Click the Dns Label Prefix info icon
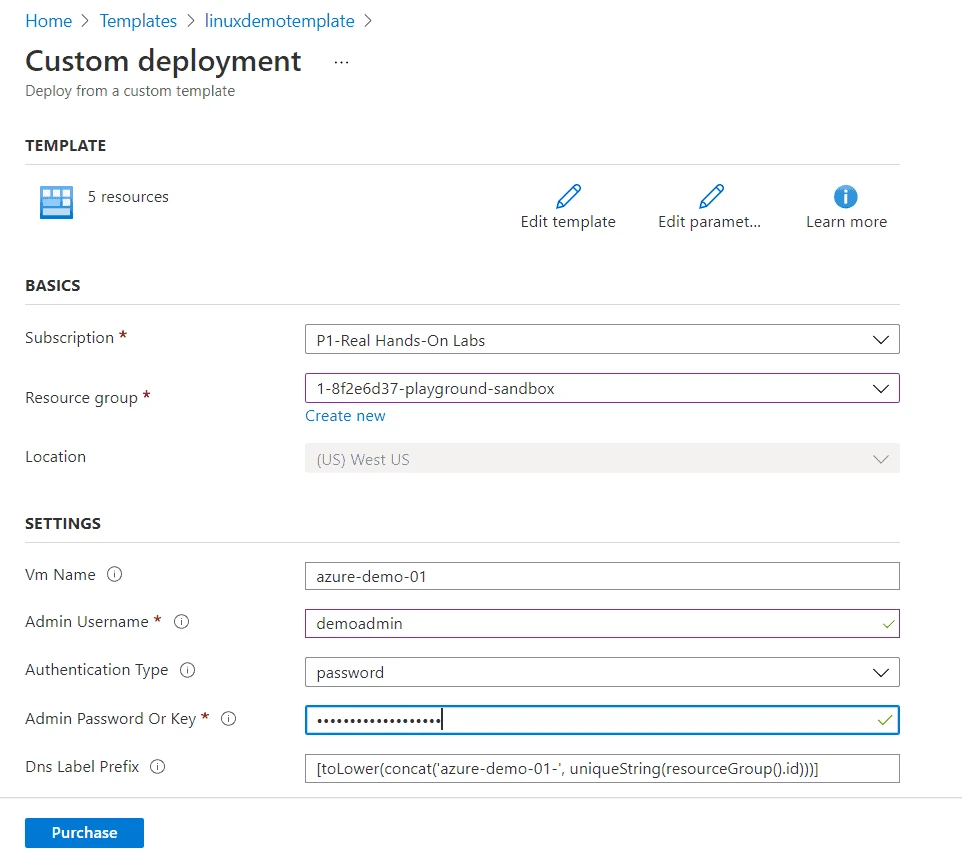 click(x=157, y=767)
